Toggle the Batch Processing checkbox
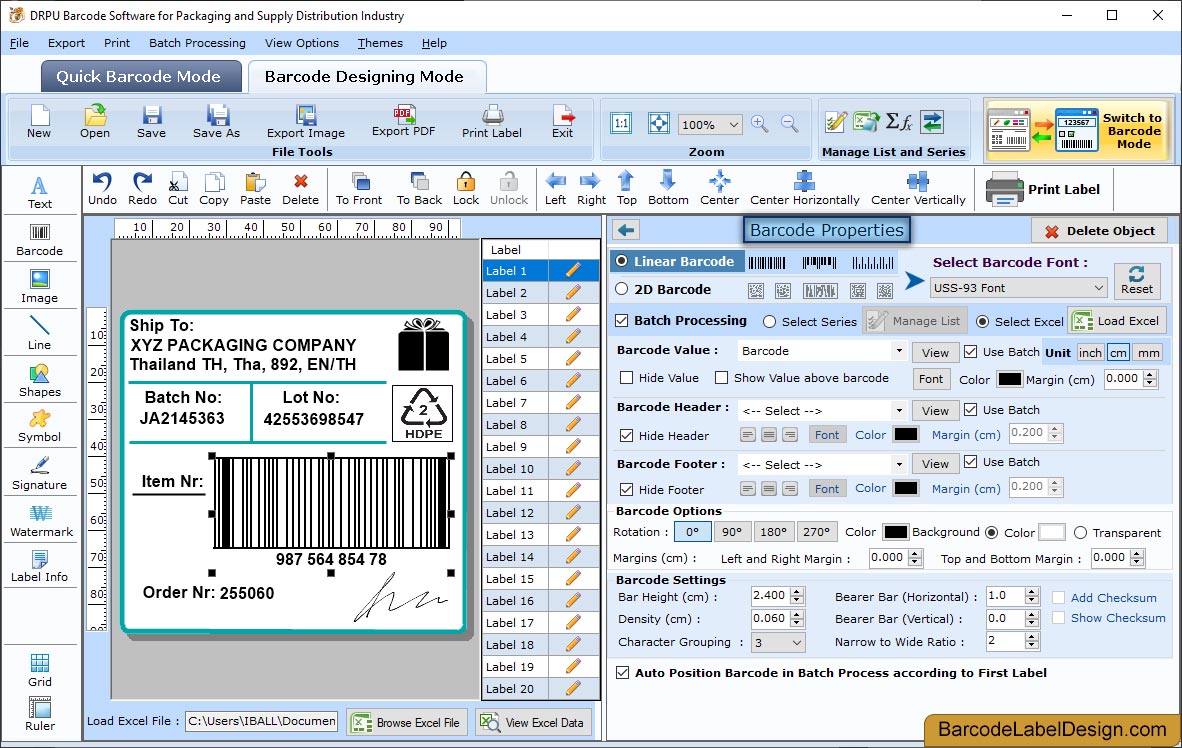Viewport: 1182px width, 748px height. point(622,320)
